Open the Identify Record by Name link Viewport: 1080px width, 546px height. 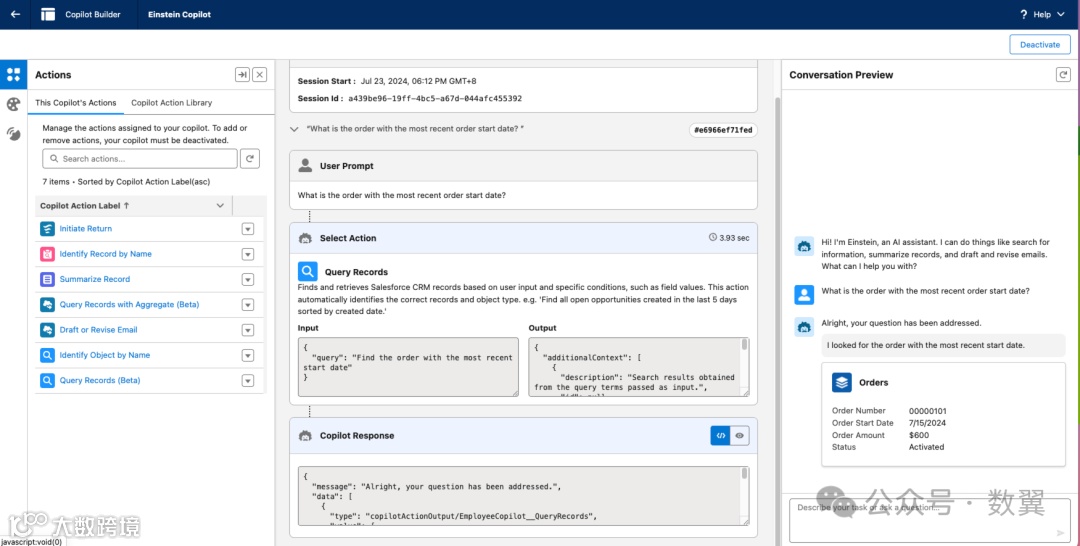pyautogui.click(x=105, y=254)
